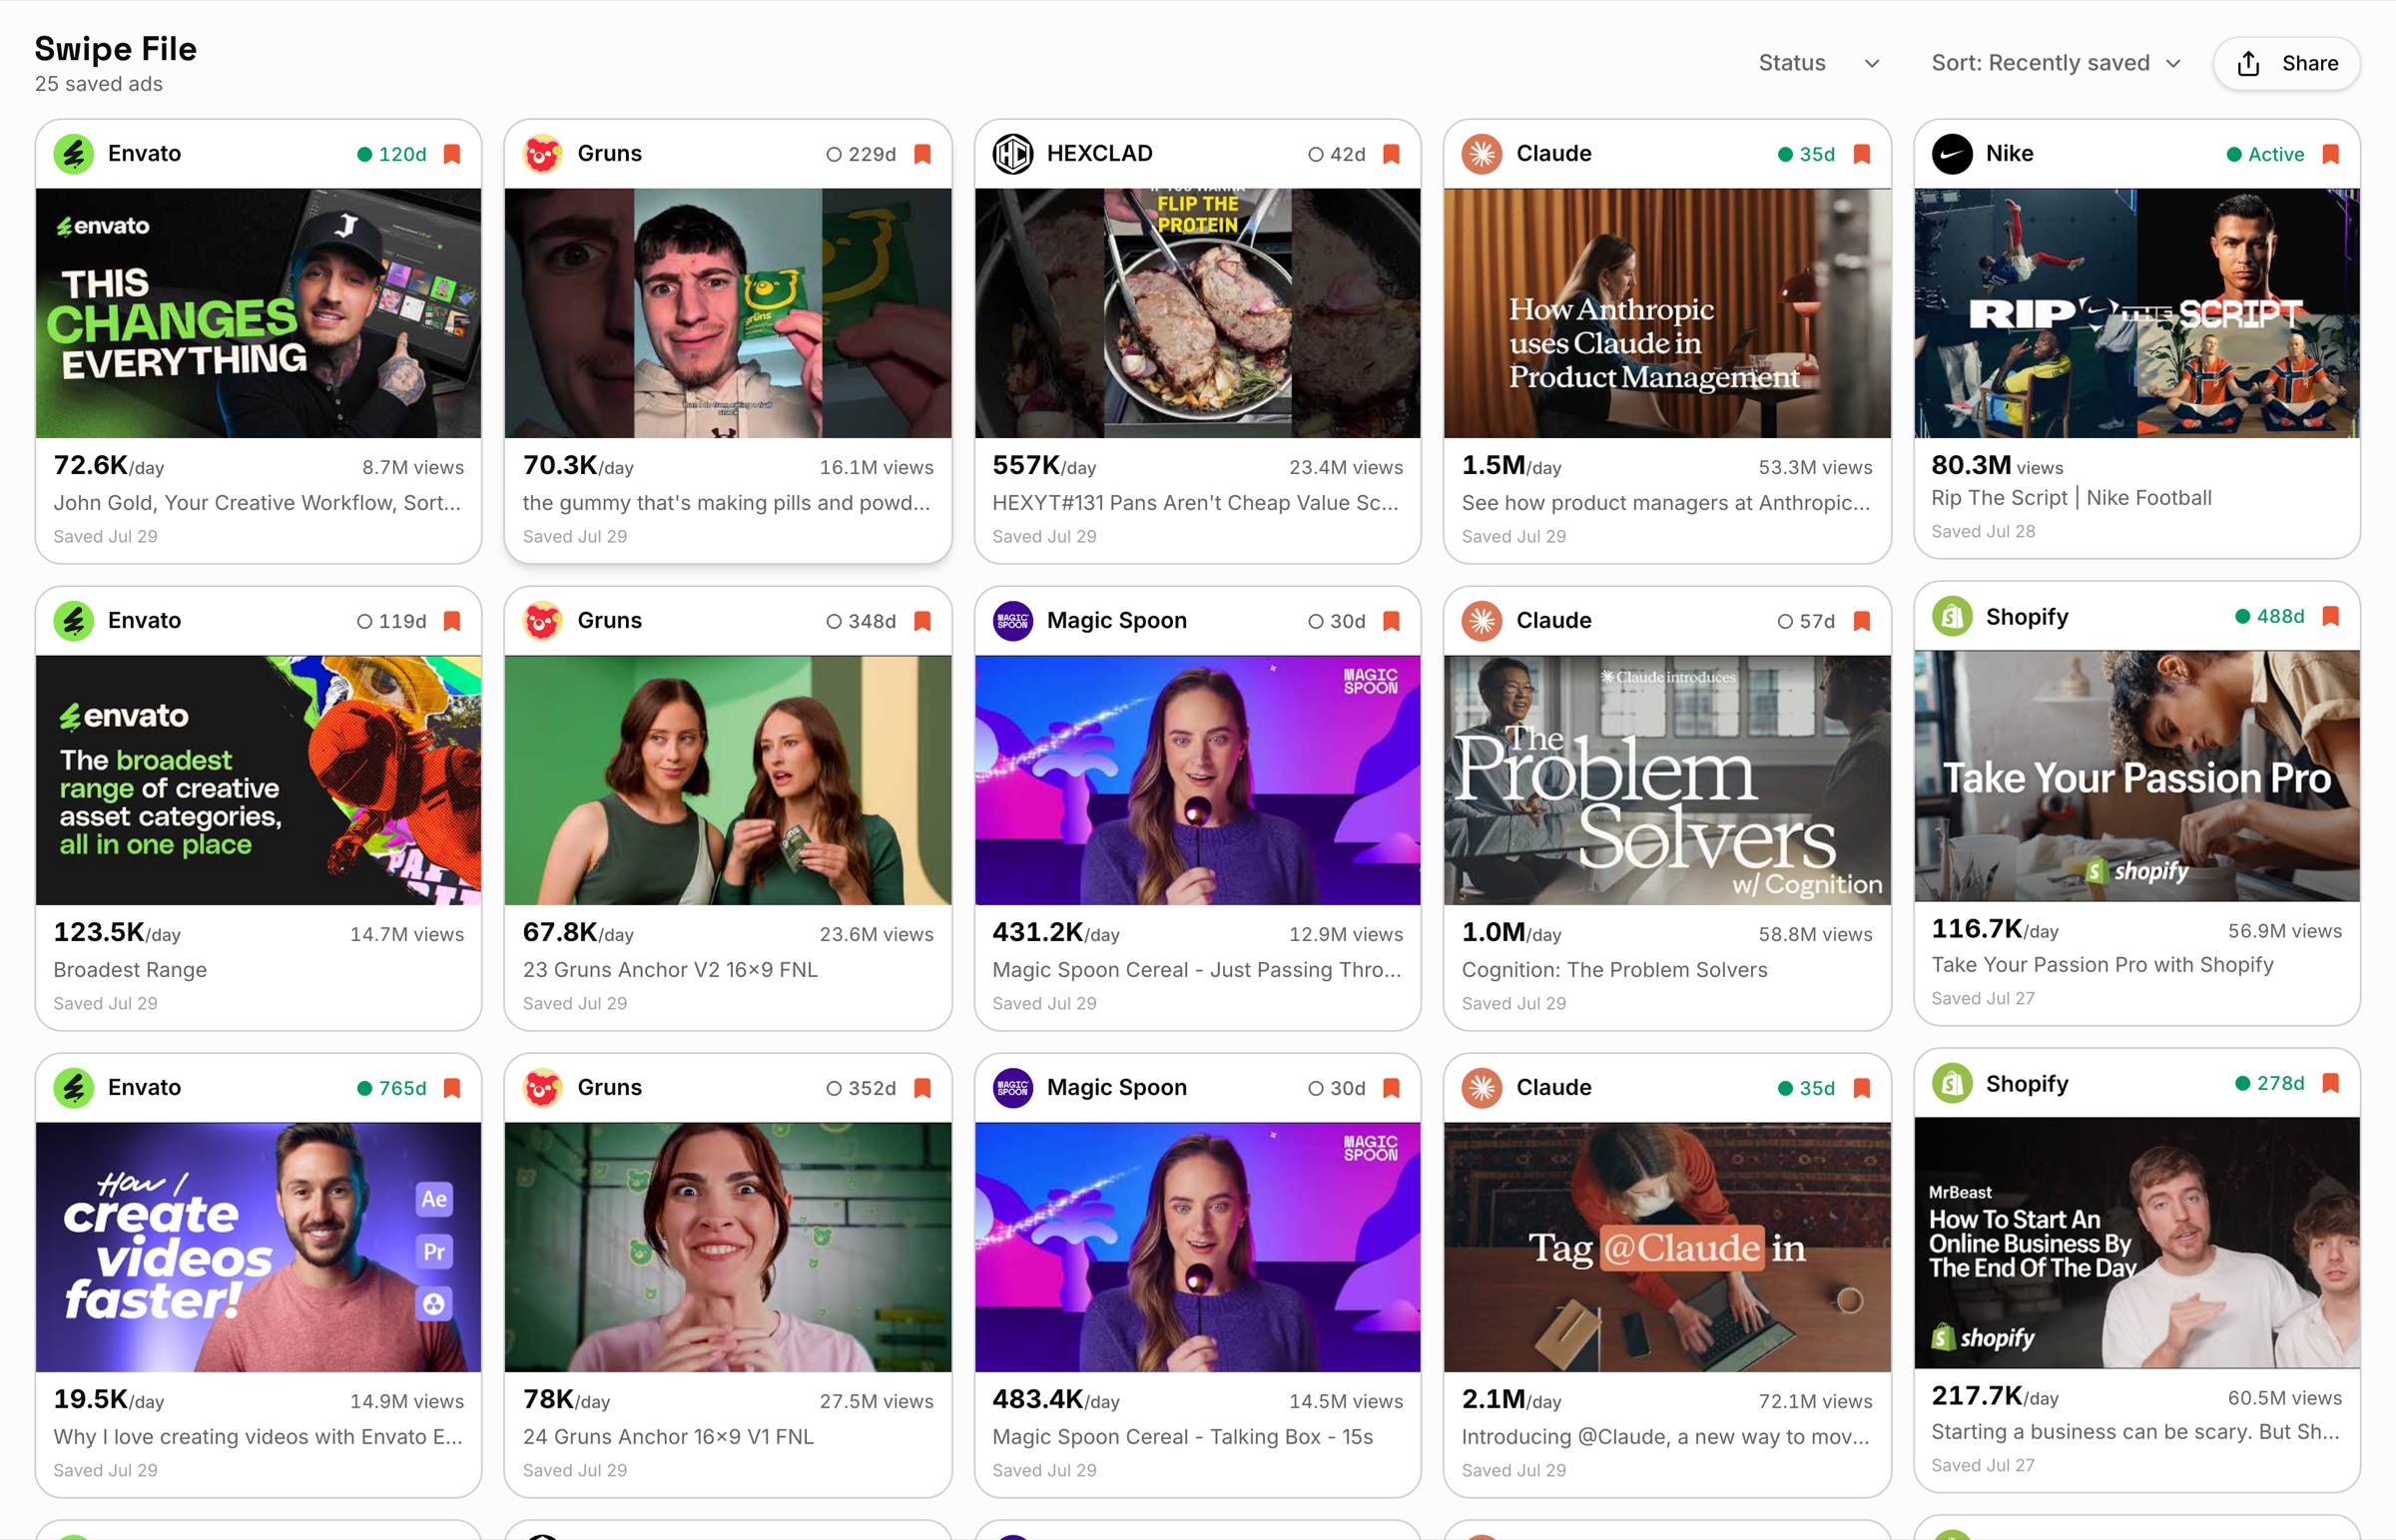Open the 'Problem Solvers' Claude thumbnail

coord(1667,780)
